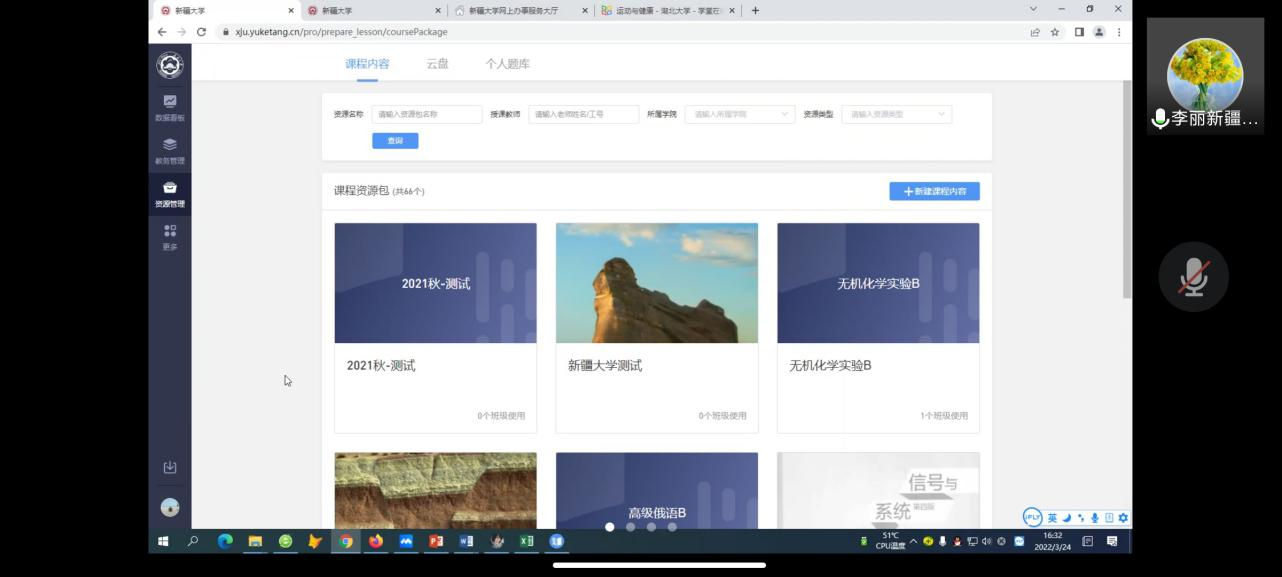Click the 无机化学实验B title below card image
Screen dimensions: 1282x577
pyautogui.click(x=830, y=366)
